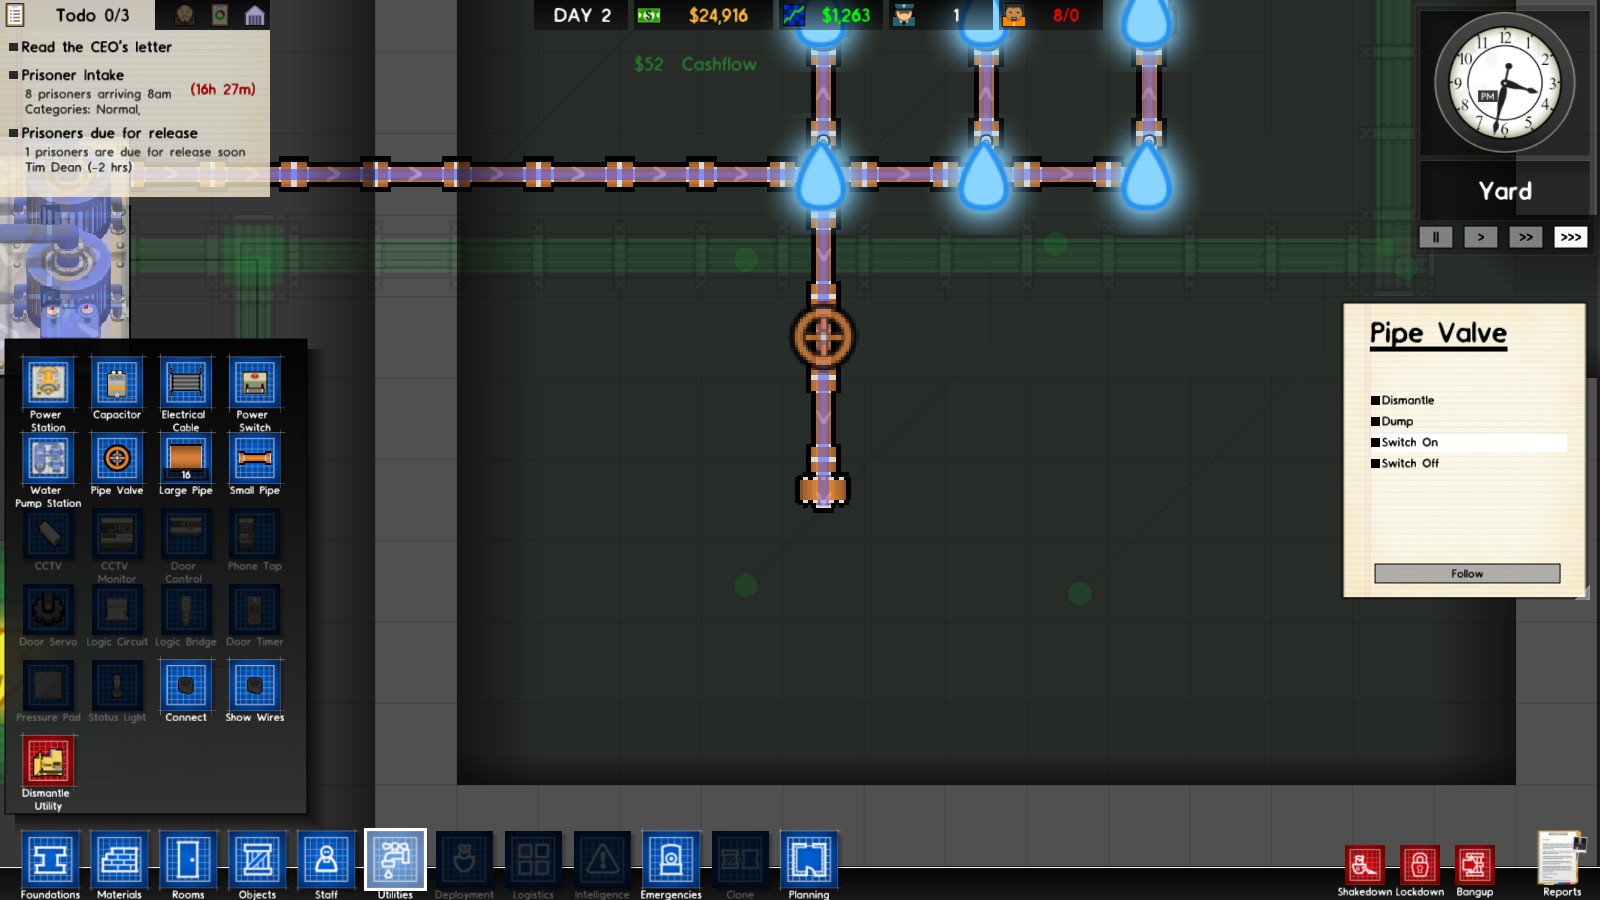Click the $1,263 daily cashflow figure
1600x900 pixels.
point(846,15)
